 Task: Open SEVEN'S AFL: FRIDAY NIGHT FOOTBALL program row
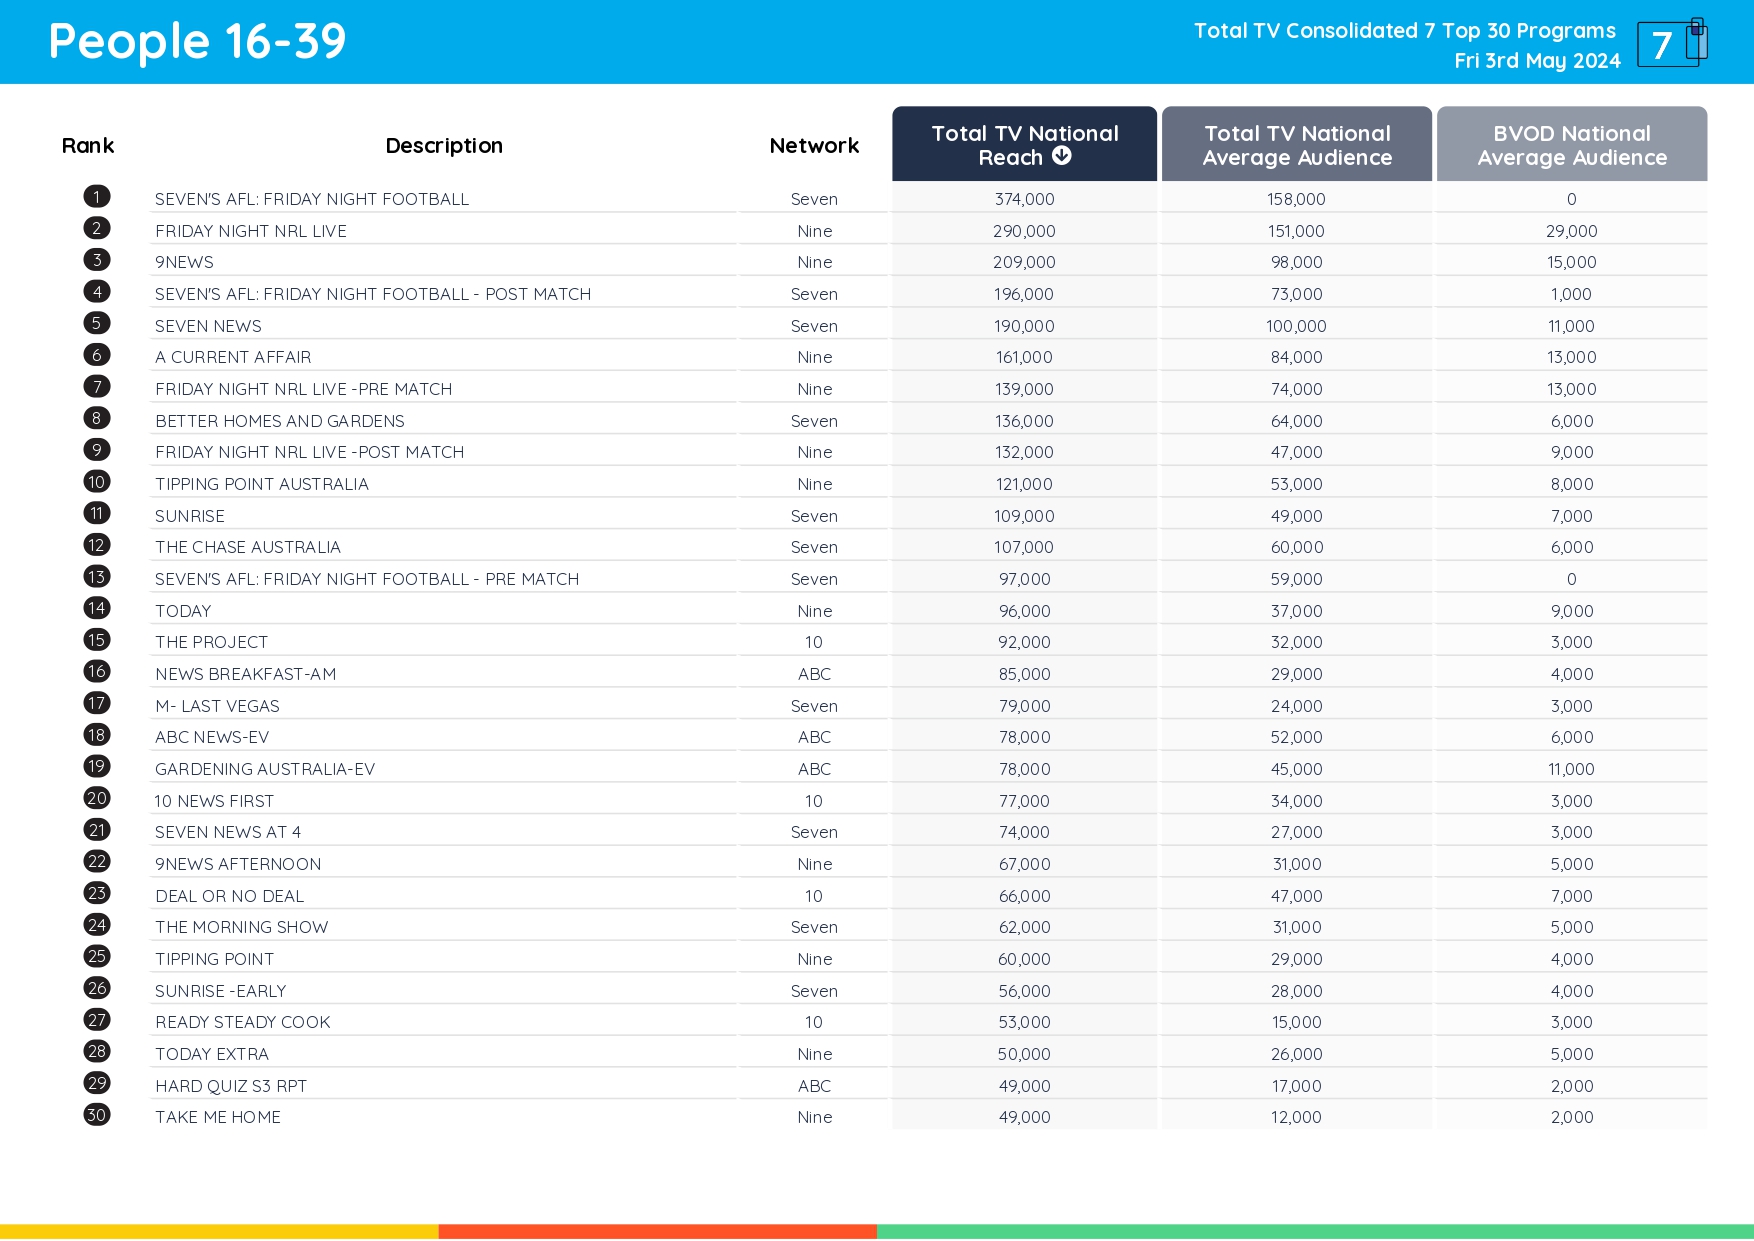(311, 198)
